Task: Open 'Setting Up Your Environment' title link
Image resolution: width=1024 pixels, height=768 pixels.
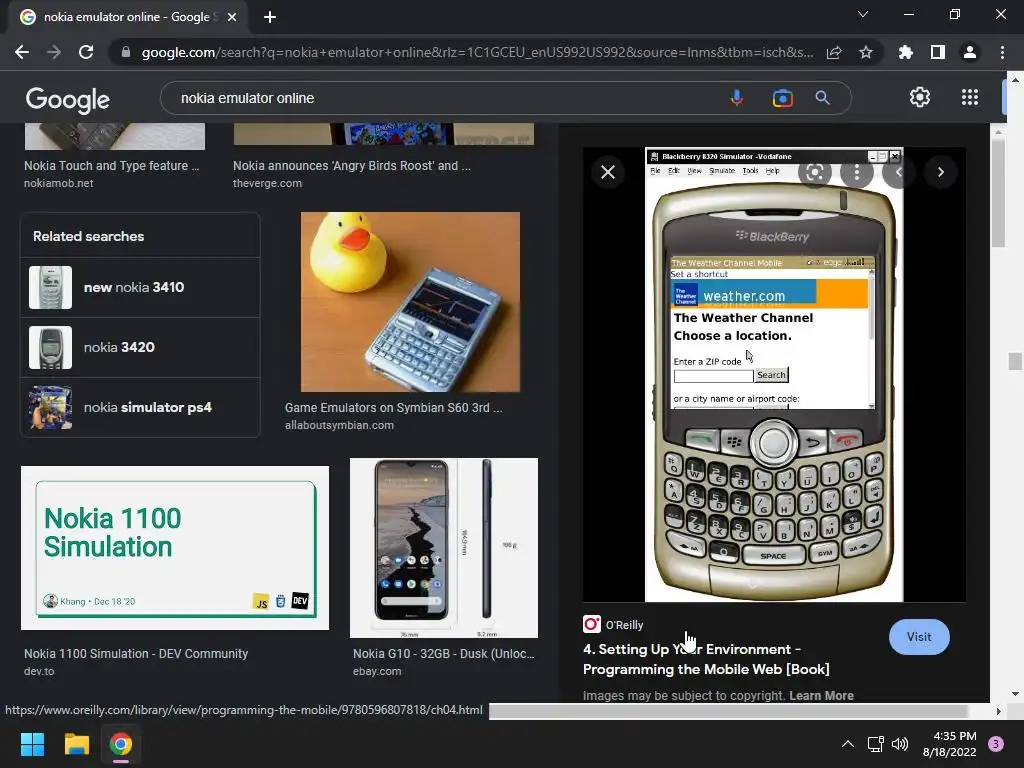Action: coord(706,659)
